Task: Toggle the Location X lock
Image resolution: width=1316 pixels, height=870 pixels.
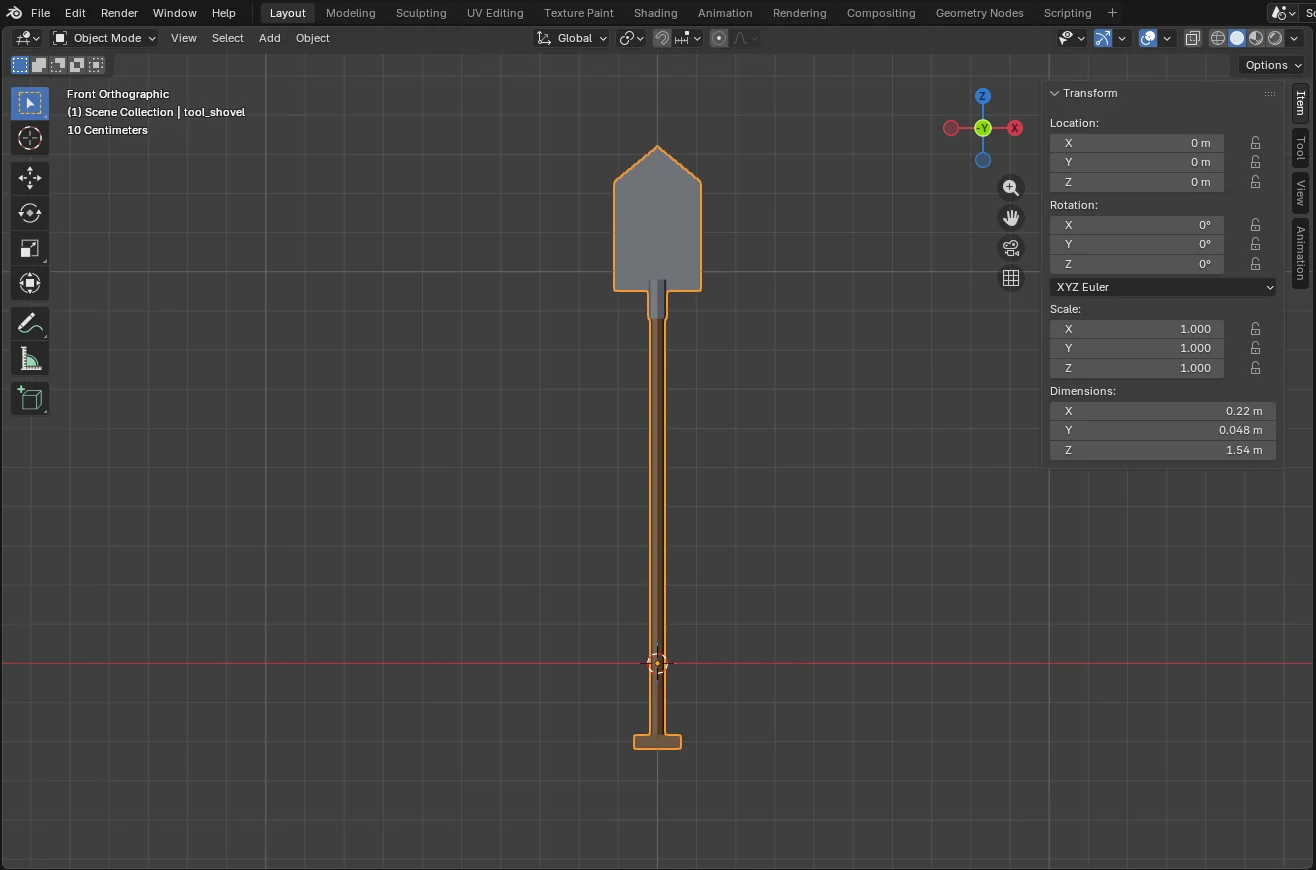Action: (x=1255, y=143)
